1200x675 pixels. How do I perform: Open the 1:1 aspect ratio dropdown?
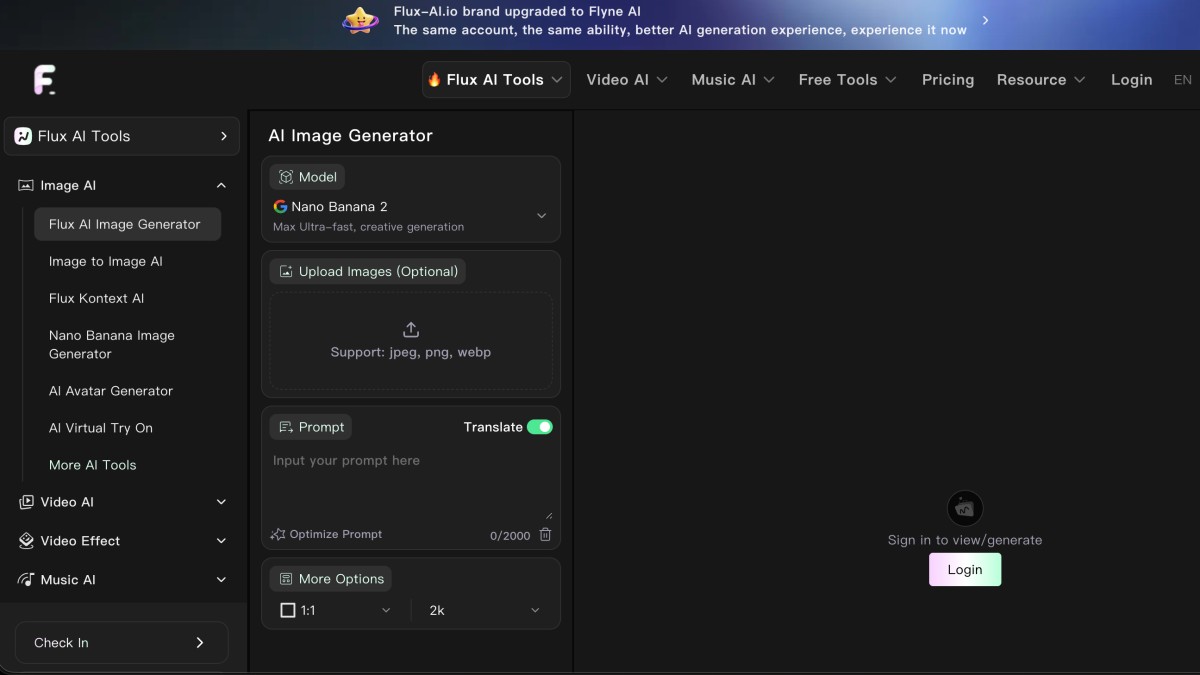[x=336, y=610]
